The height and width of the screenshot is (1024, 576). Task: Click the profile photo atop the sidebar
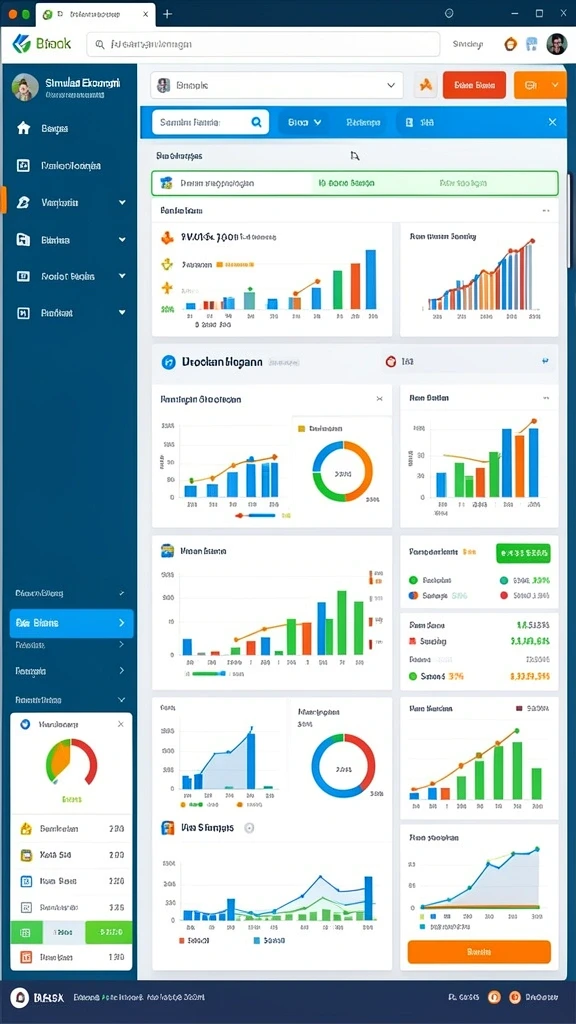(x=25, y=87)
